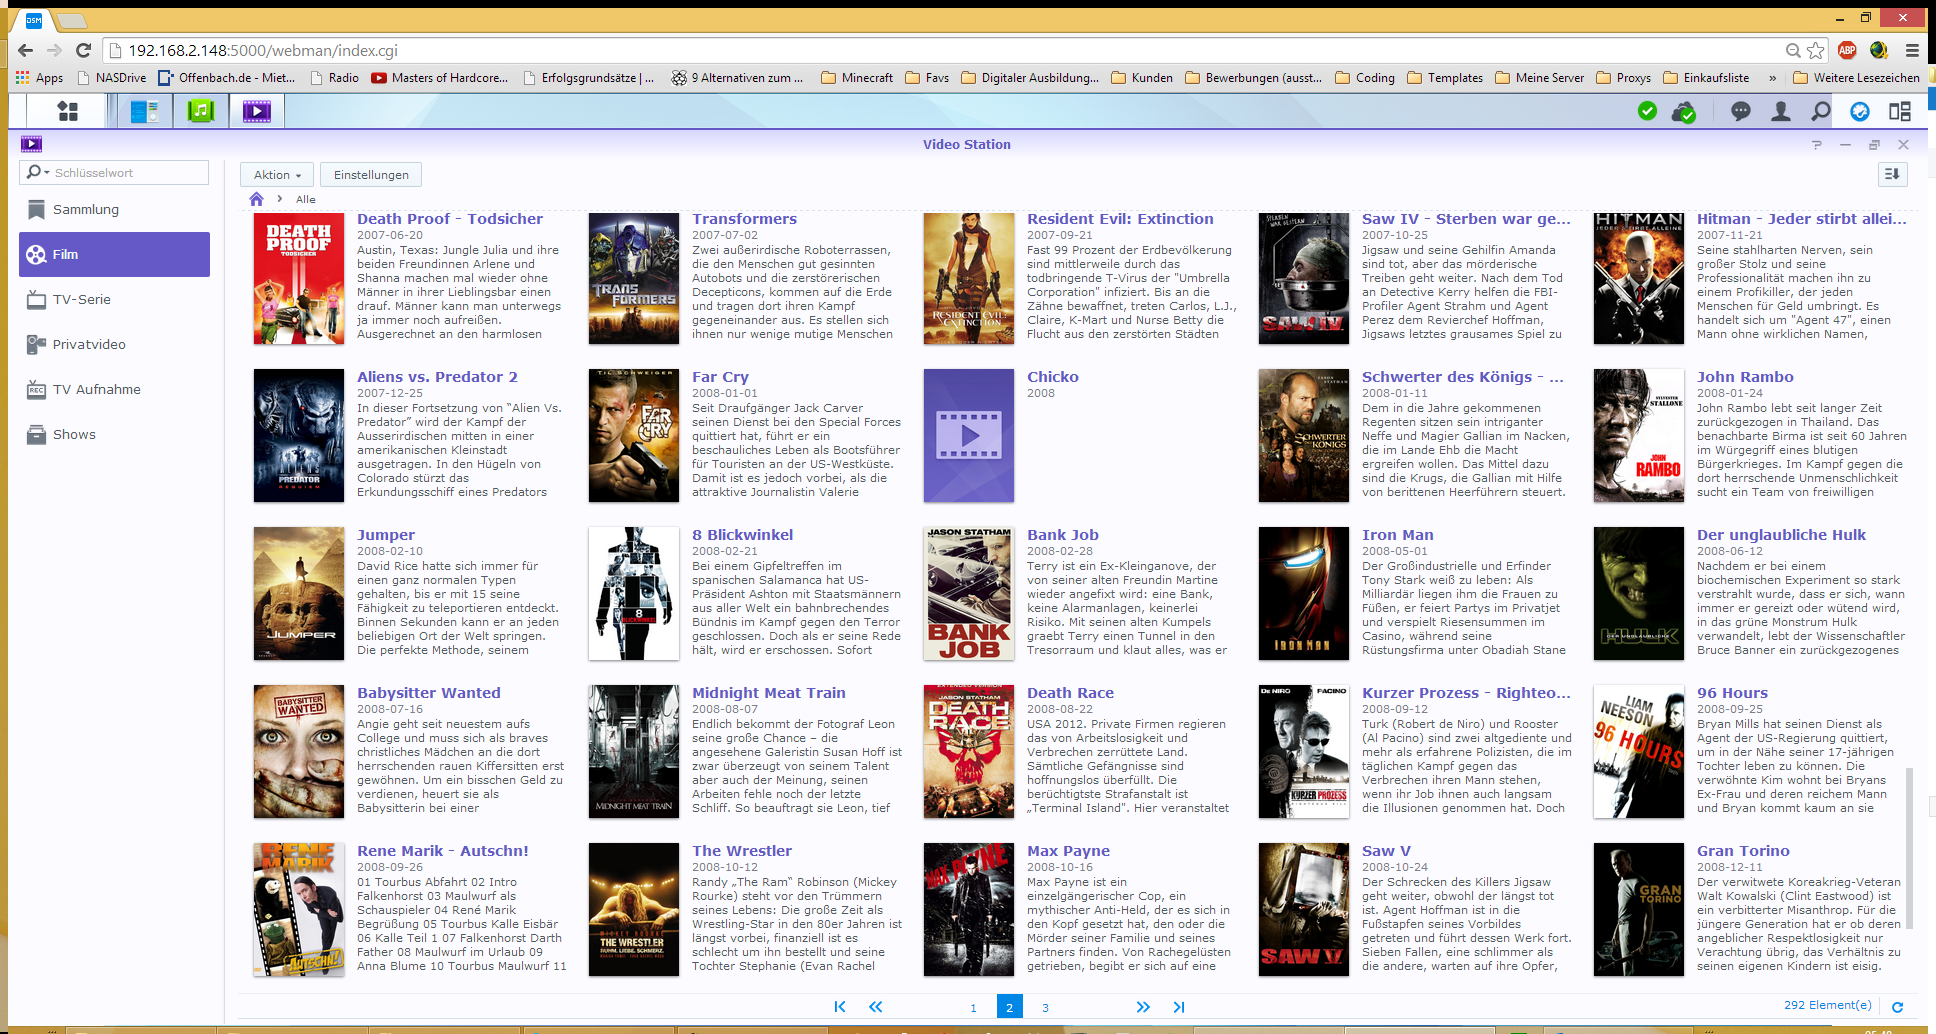
Task: Open the chat notifications speech bubble icon
Action: [1741, 111]
